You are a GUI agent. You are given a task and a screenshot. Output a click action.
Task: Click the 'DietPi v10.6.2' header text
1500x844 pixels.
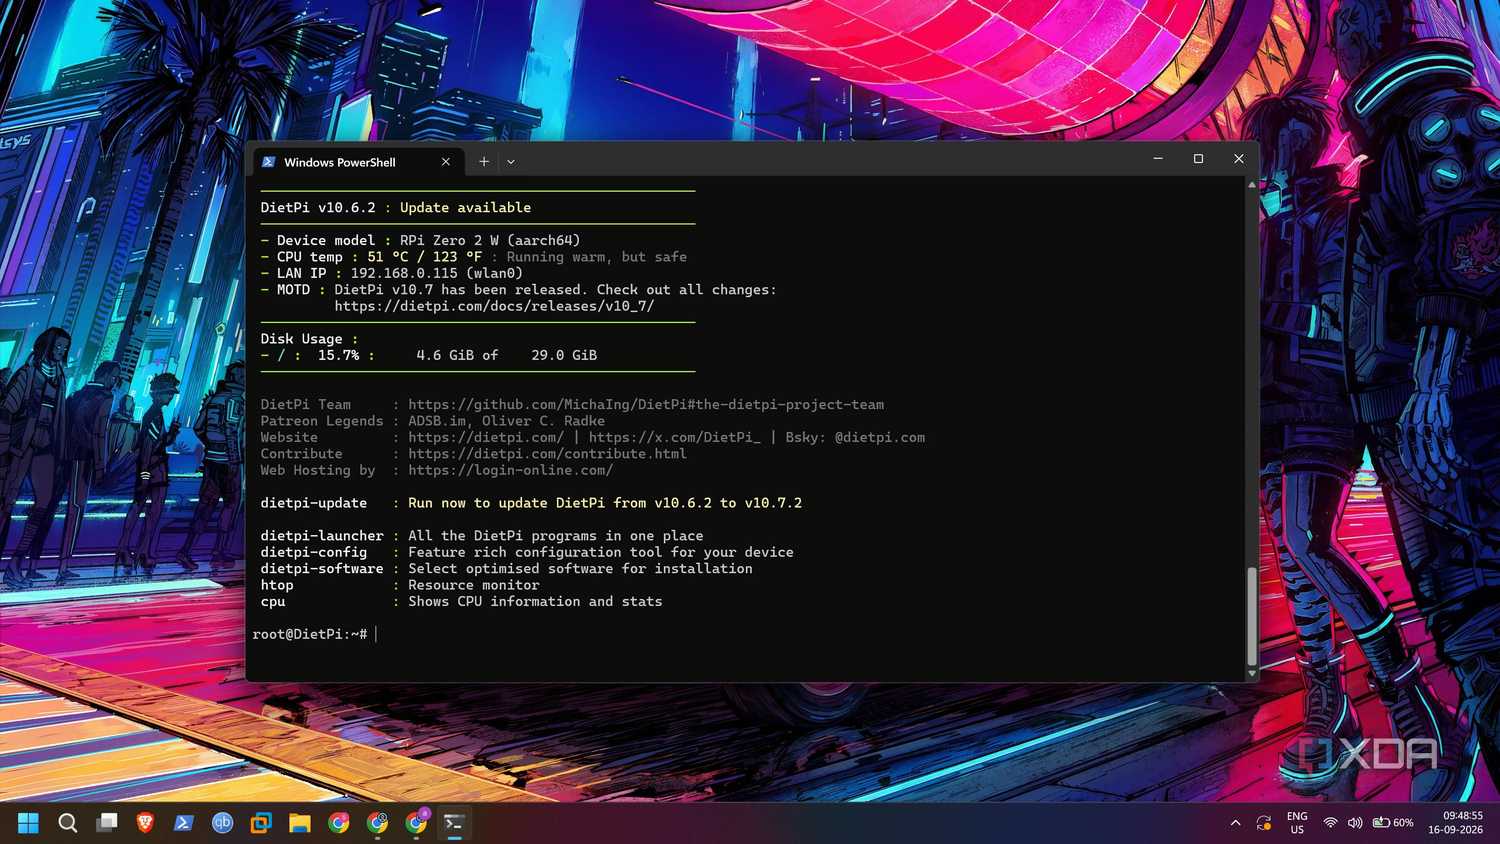(318, 207)
